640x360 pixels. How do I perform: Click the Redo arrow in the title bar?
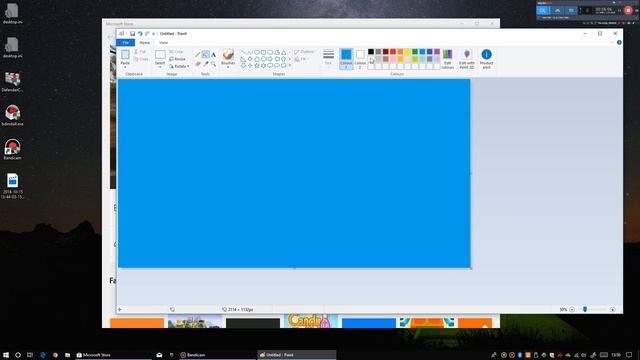pyautogui.click(x=147, y=33)
